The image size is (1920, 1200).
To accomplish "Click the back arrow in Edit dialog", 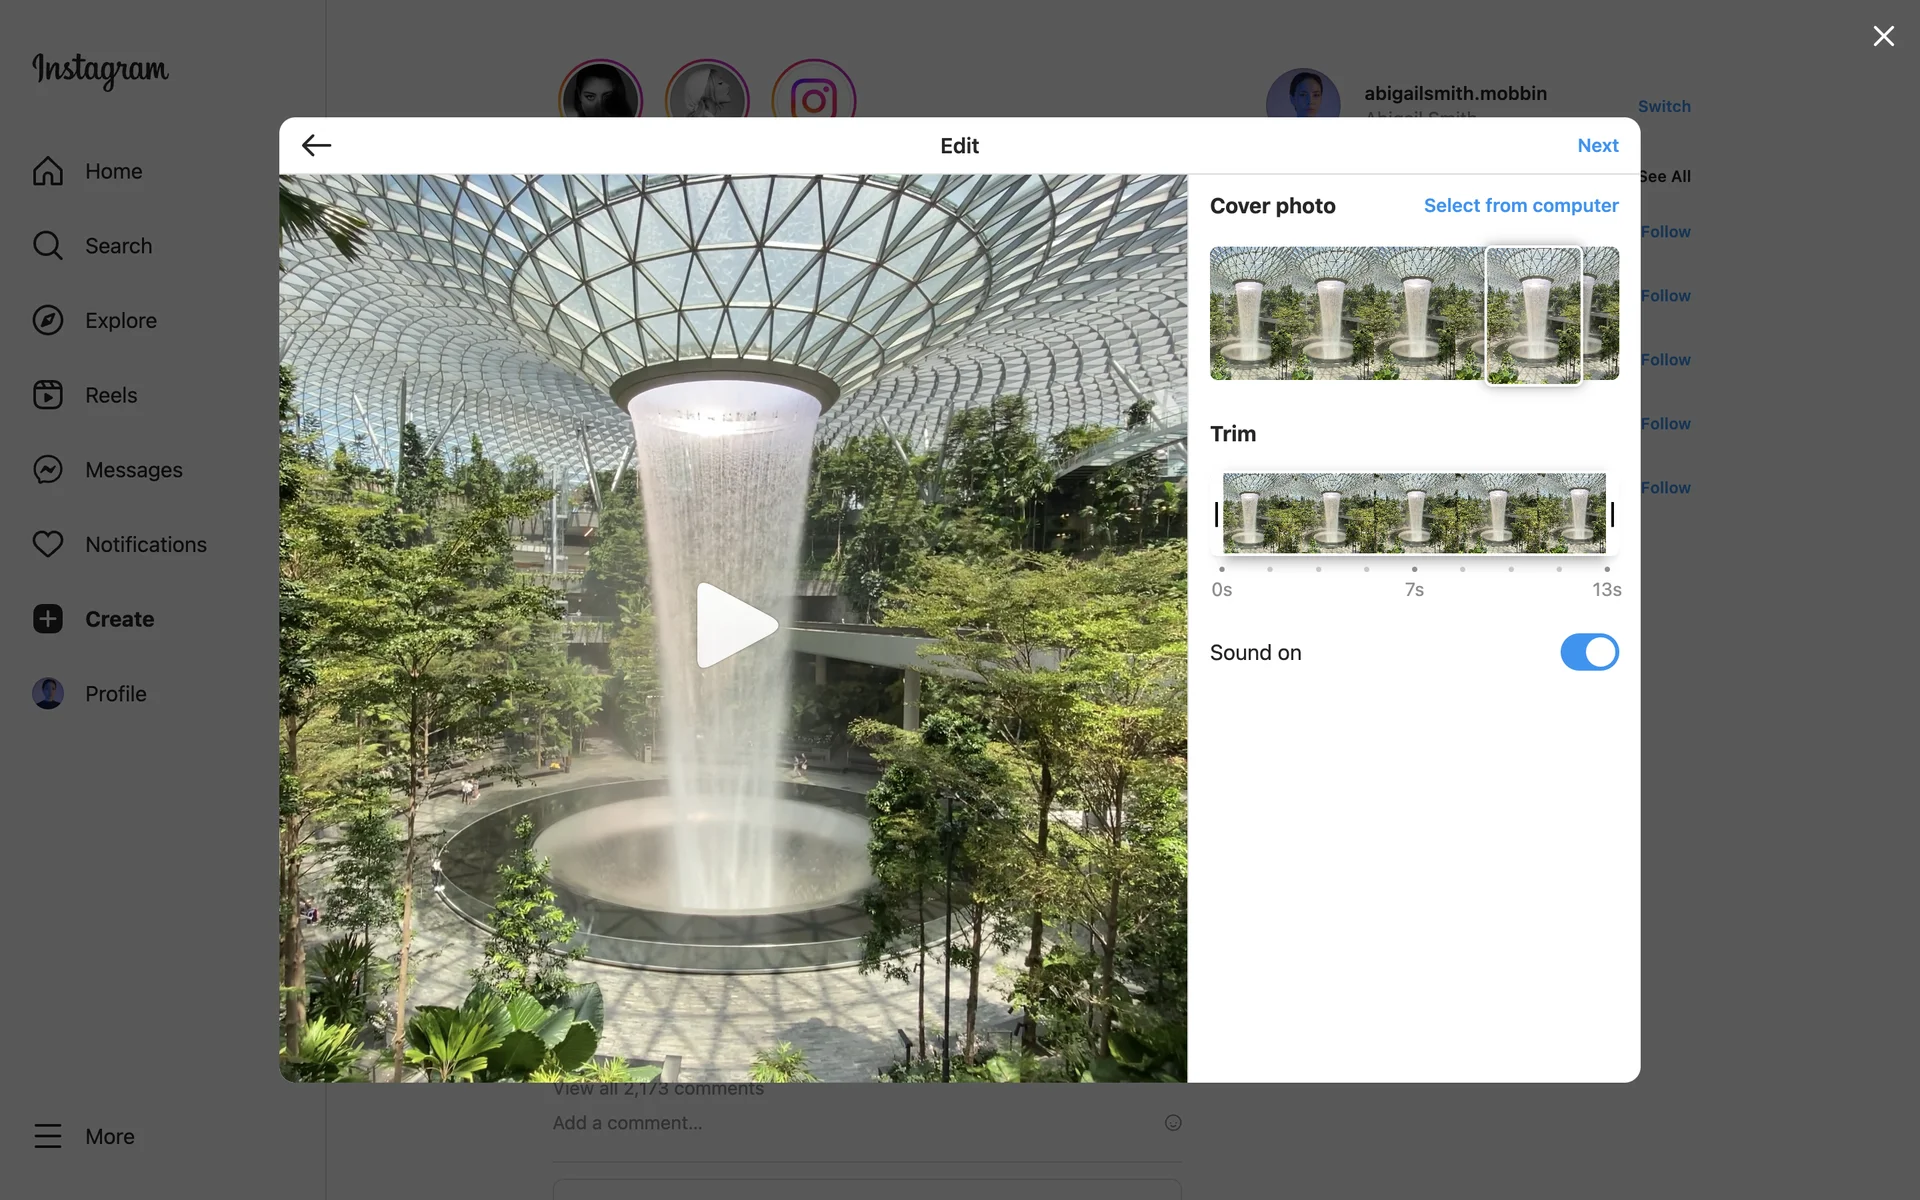I will [x=316, y=146].
